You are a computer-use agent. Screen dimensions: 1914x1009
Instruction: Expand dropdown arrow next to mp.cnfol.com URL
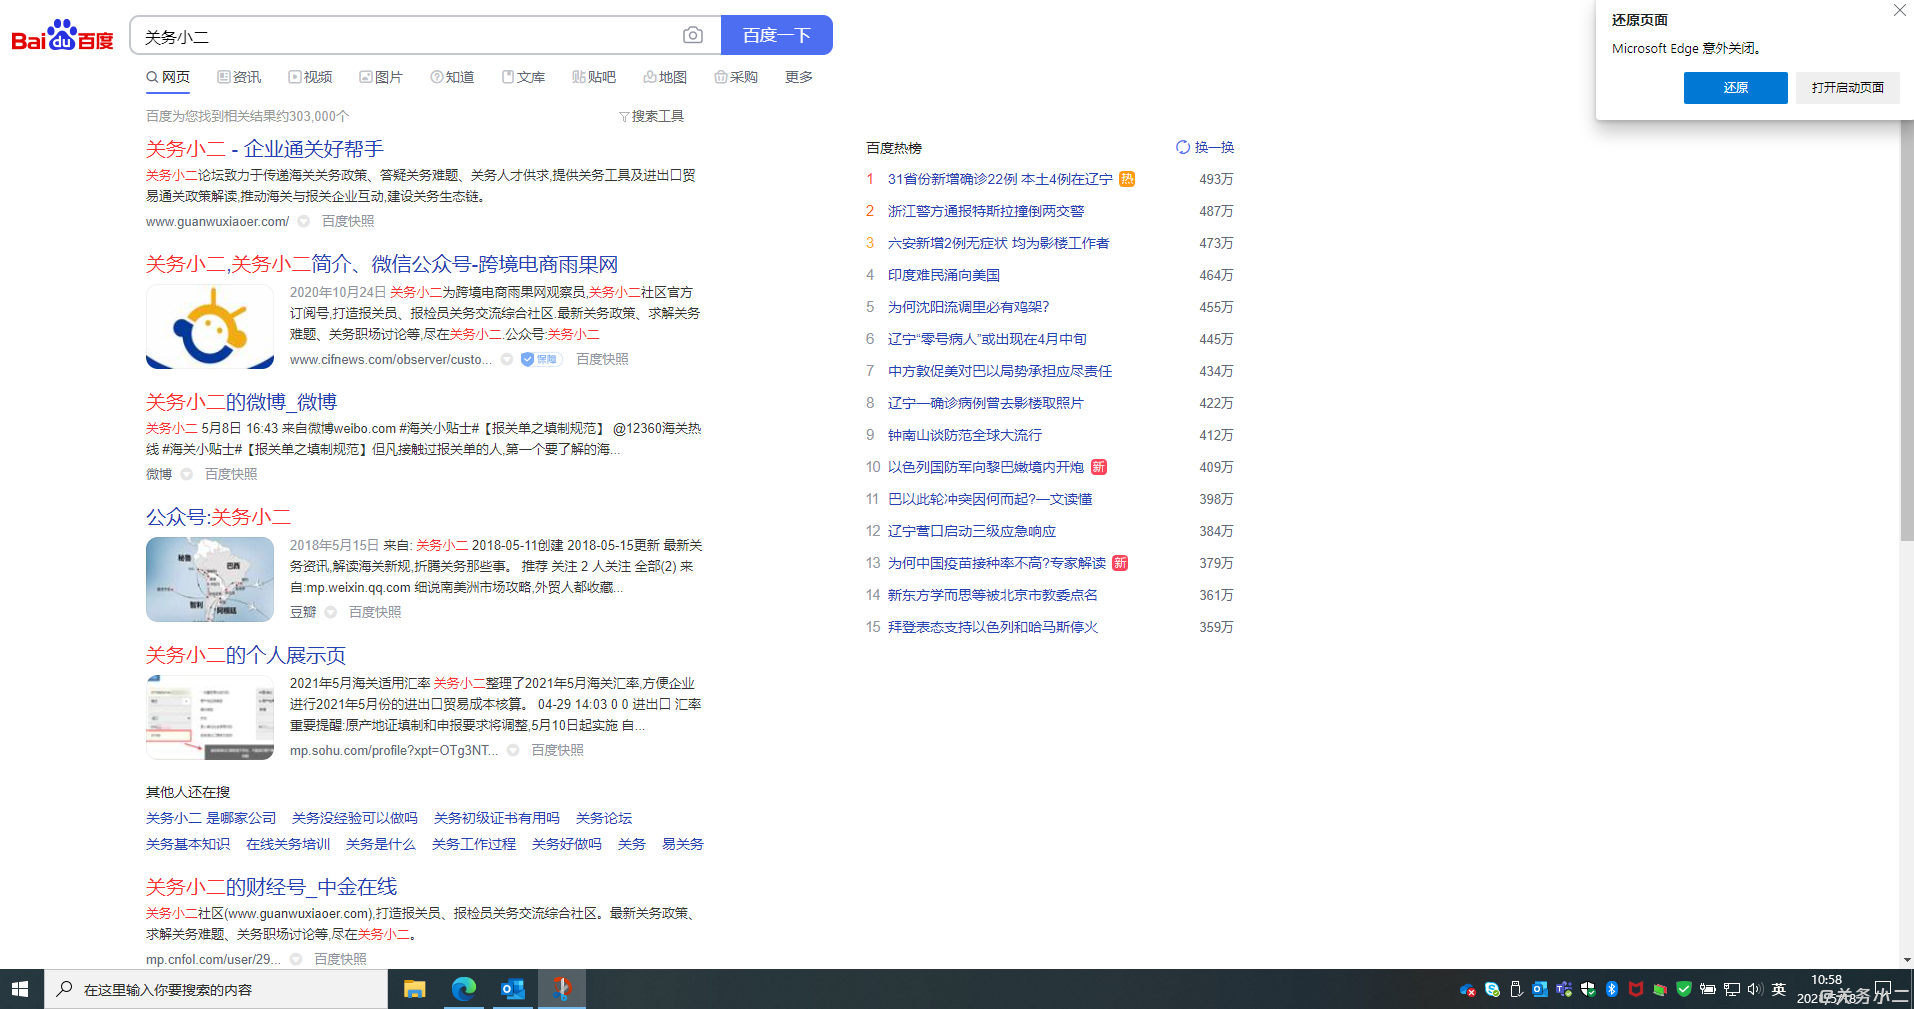[x=296, y=959]
